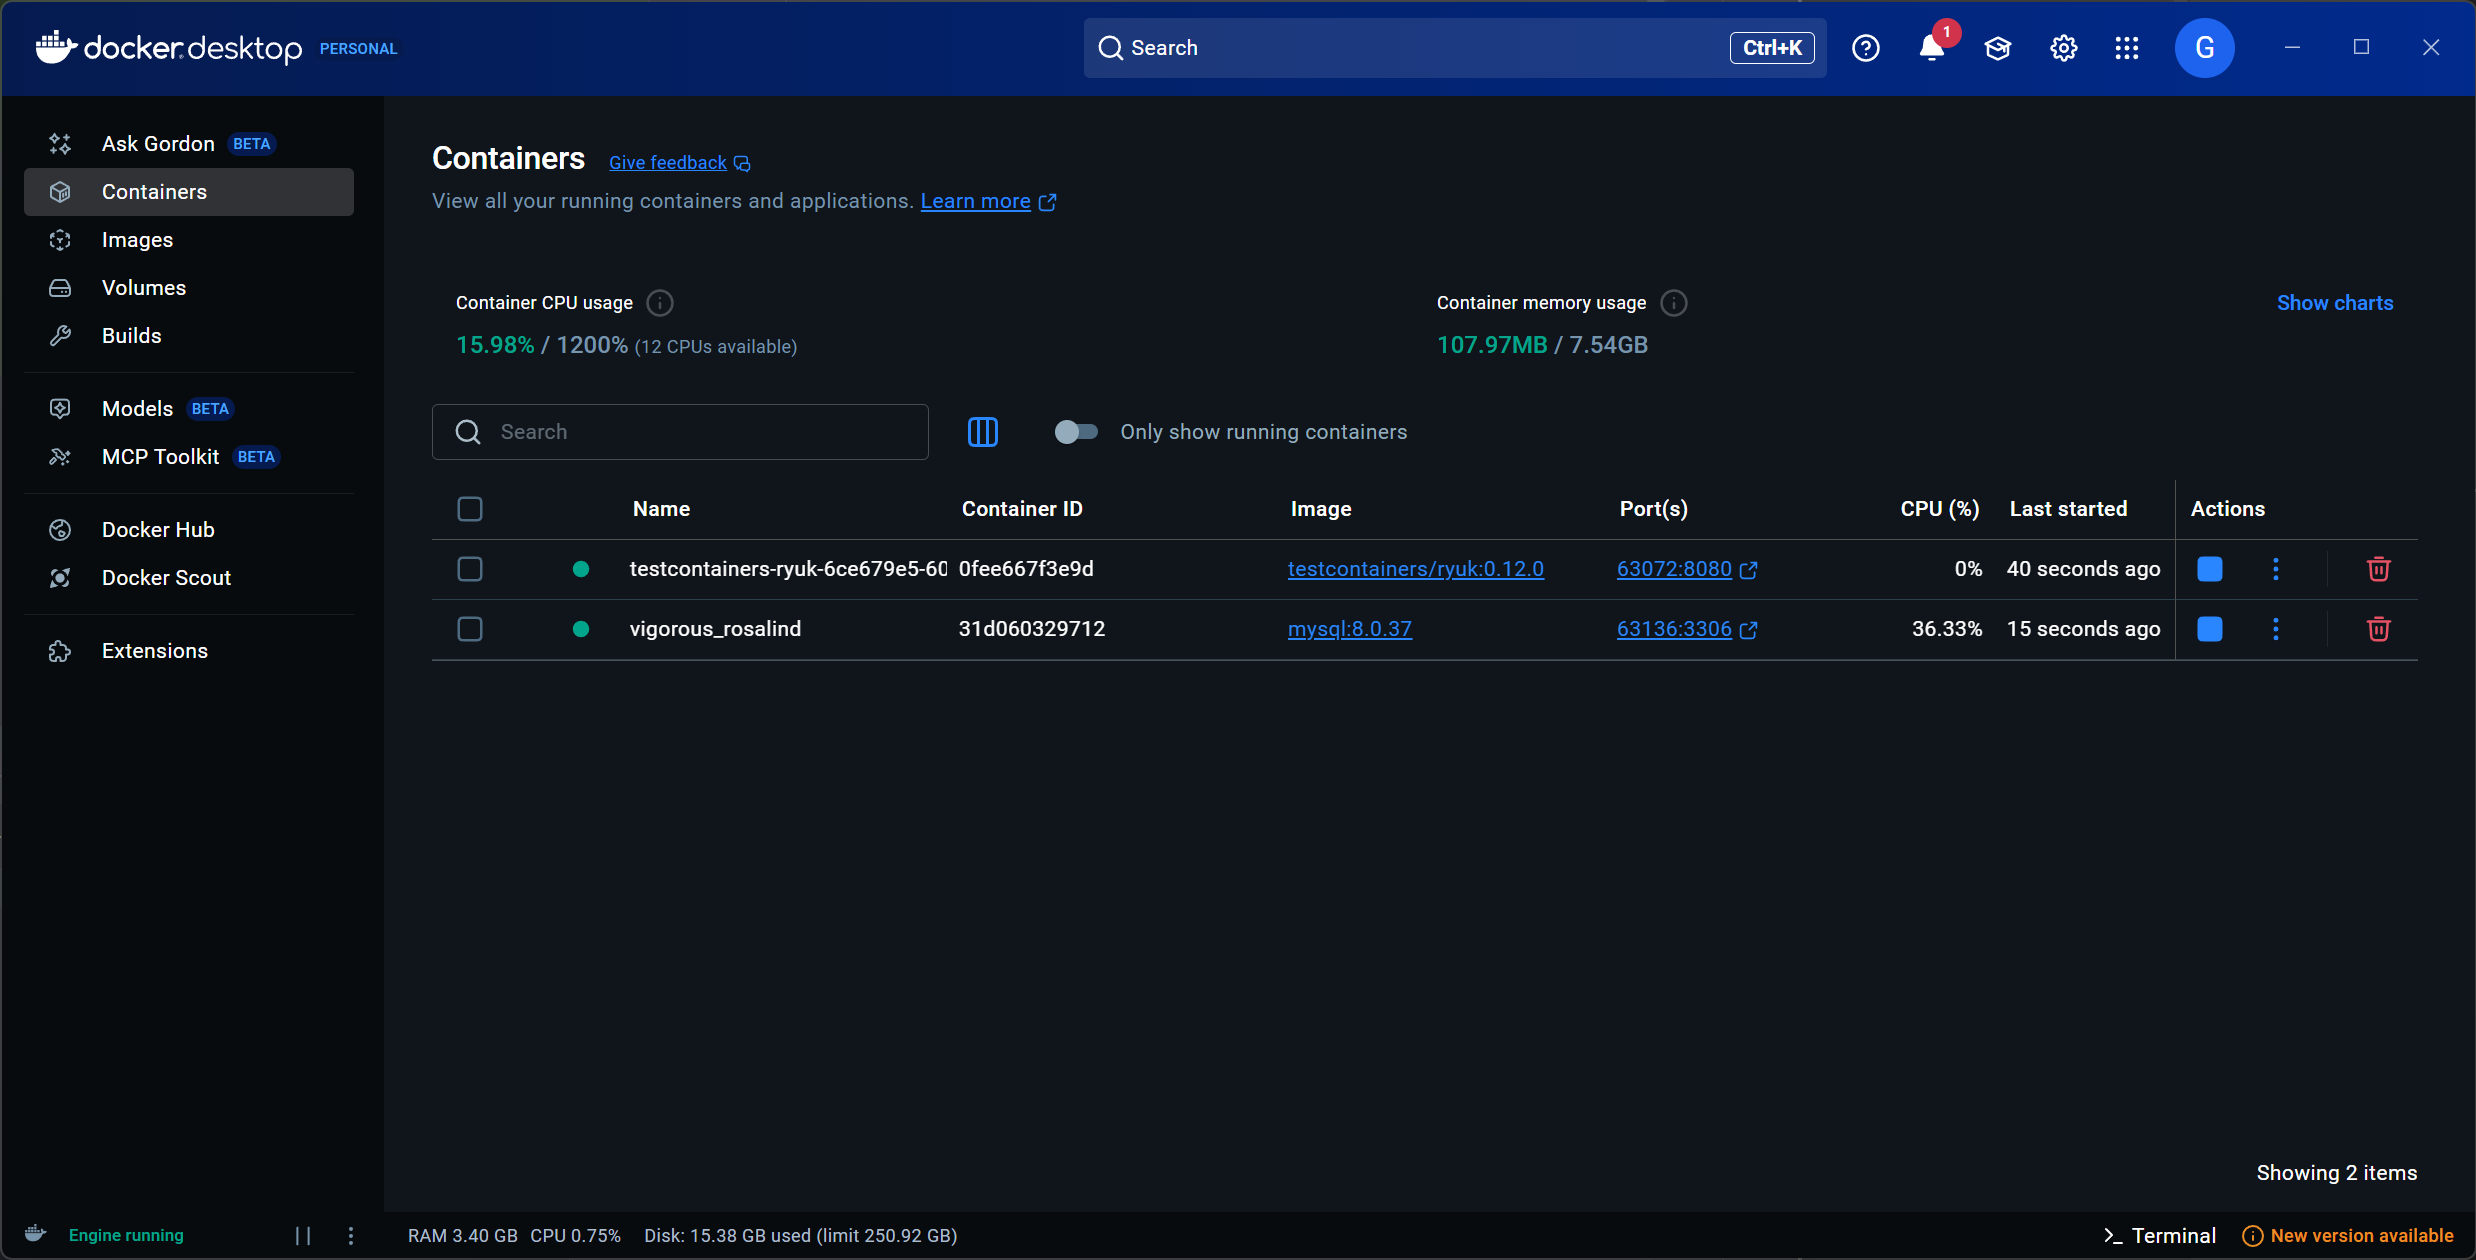The height and width of the screenshot is (1260, 2476).
Task: Open the Learning center graduation cap icon
Action: coord(1997,48)
